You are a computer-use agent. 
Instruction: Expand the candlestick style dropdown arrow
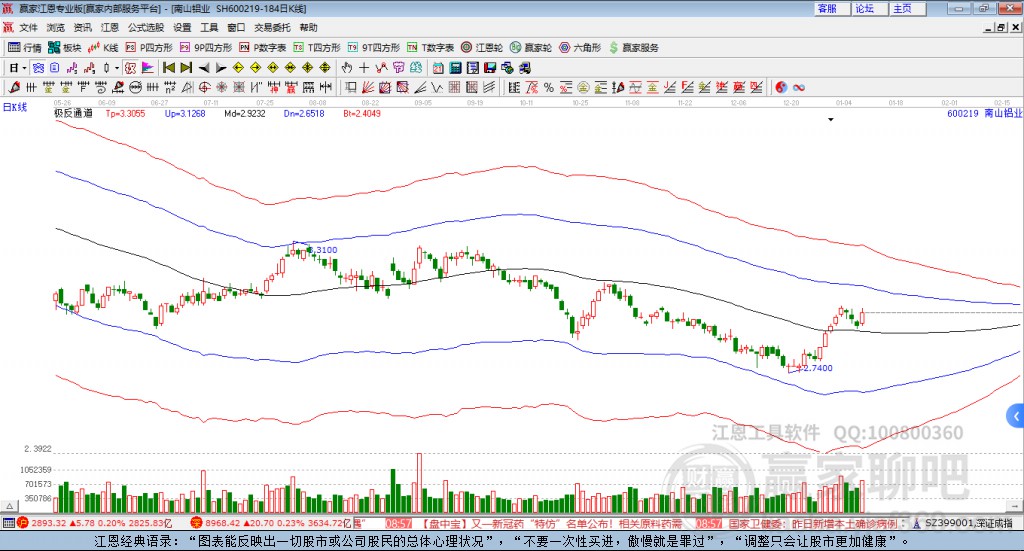click(x=117, y=68)
